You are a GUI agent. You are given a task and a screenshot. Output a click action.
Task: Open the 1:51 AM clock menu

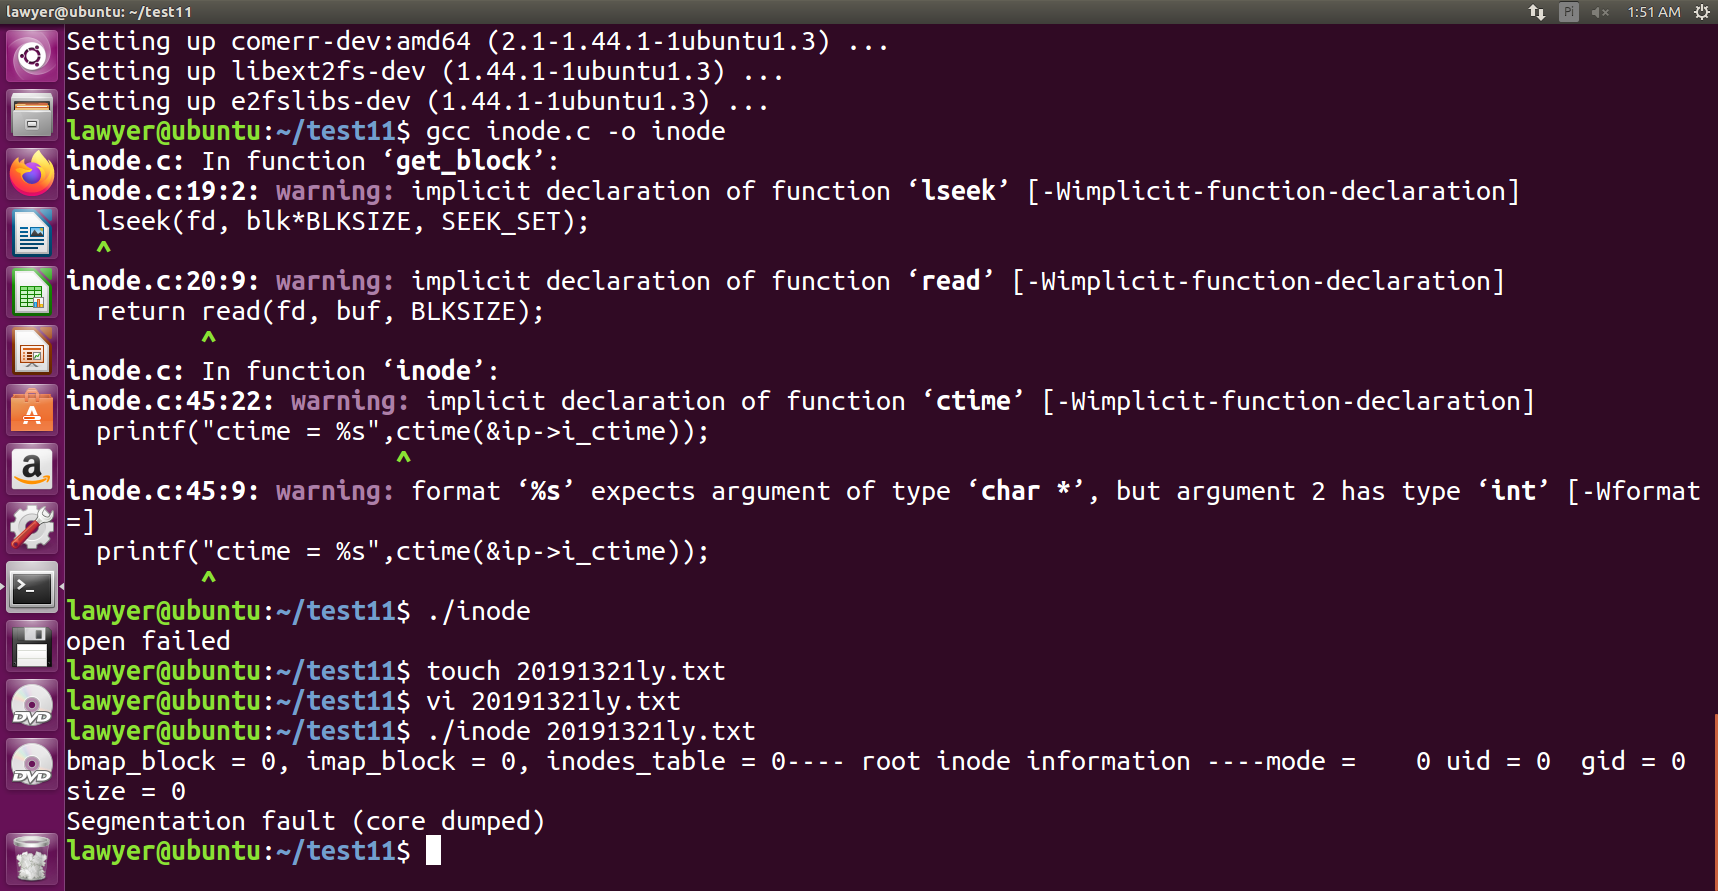coord(1653,12)
